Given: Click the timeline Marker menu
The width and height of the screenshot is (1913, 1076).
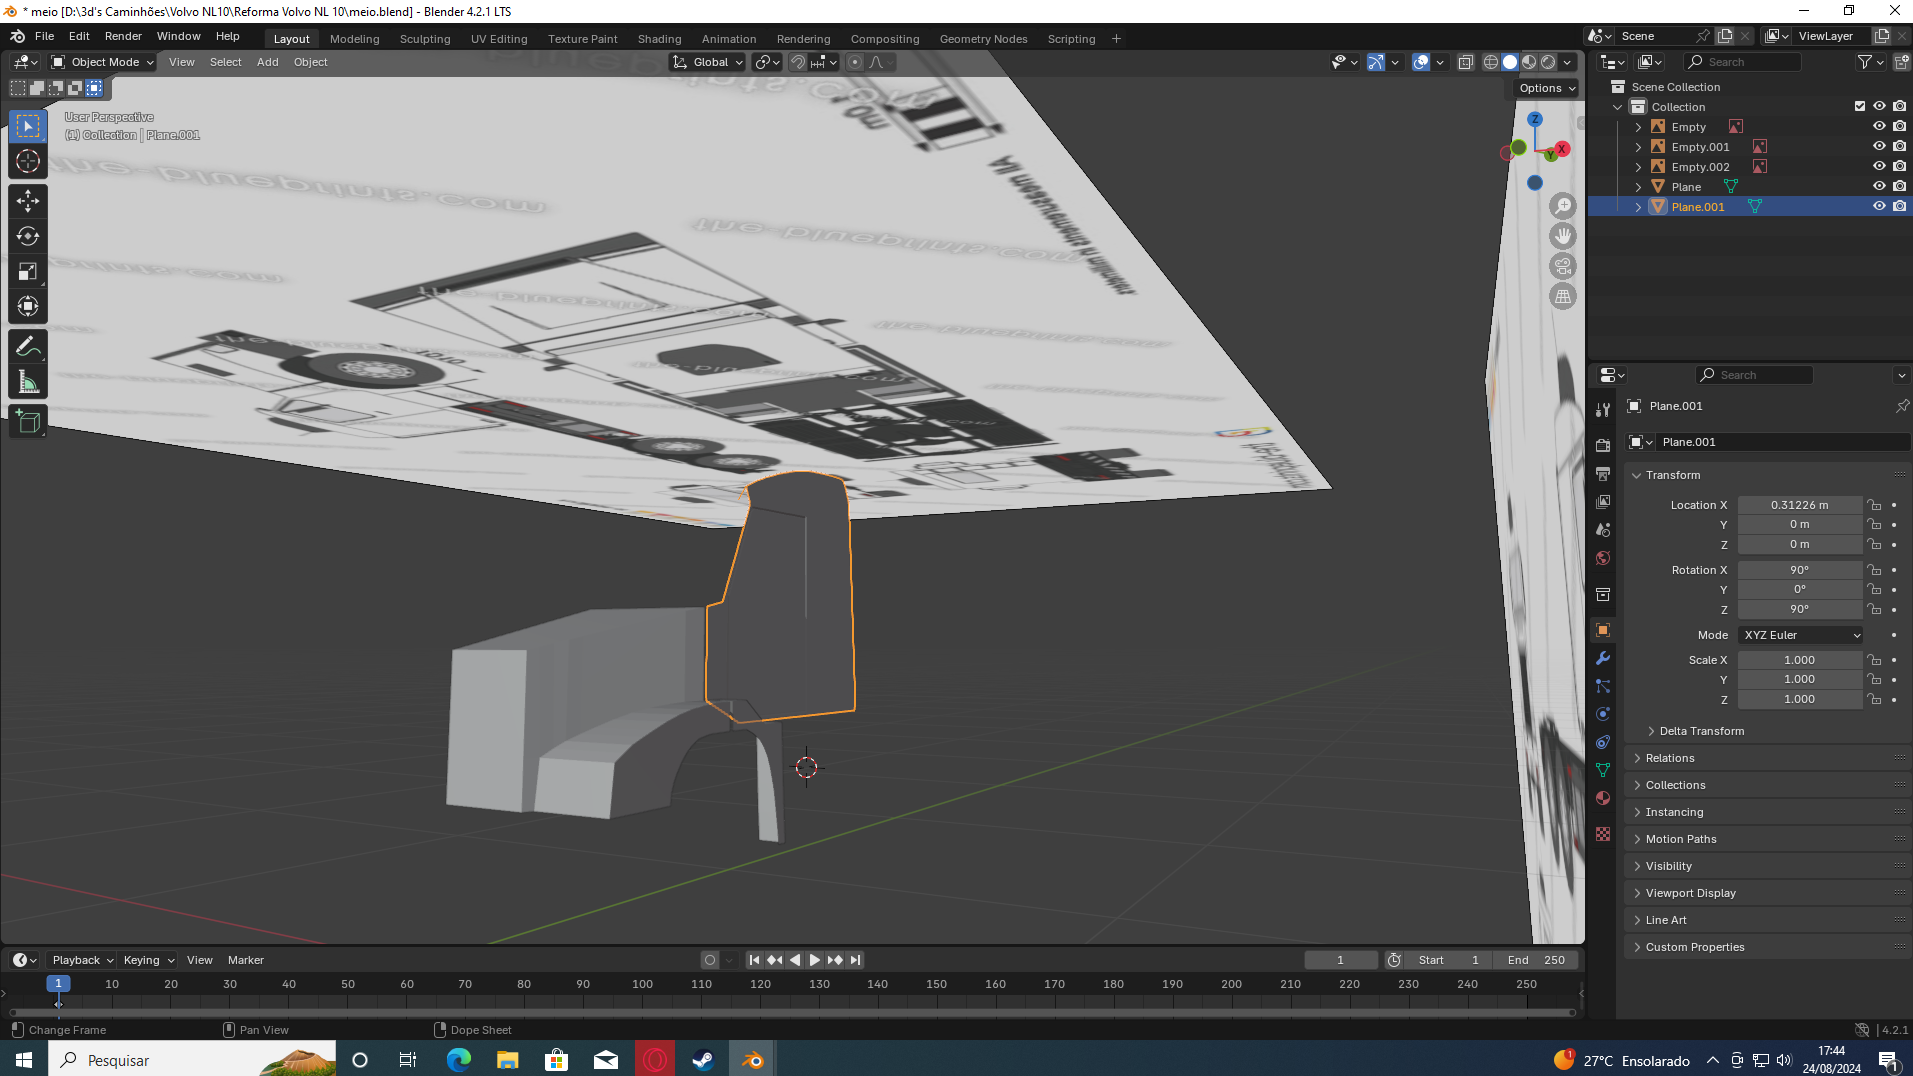Looking at the screenshot, I should pos(245,960).
